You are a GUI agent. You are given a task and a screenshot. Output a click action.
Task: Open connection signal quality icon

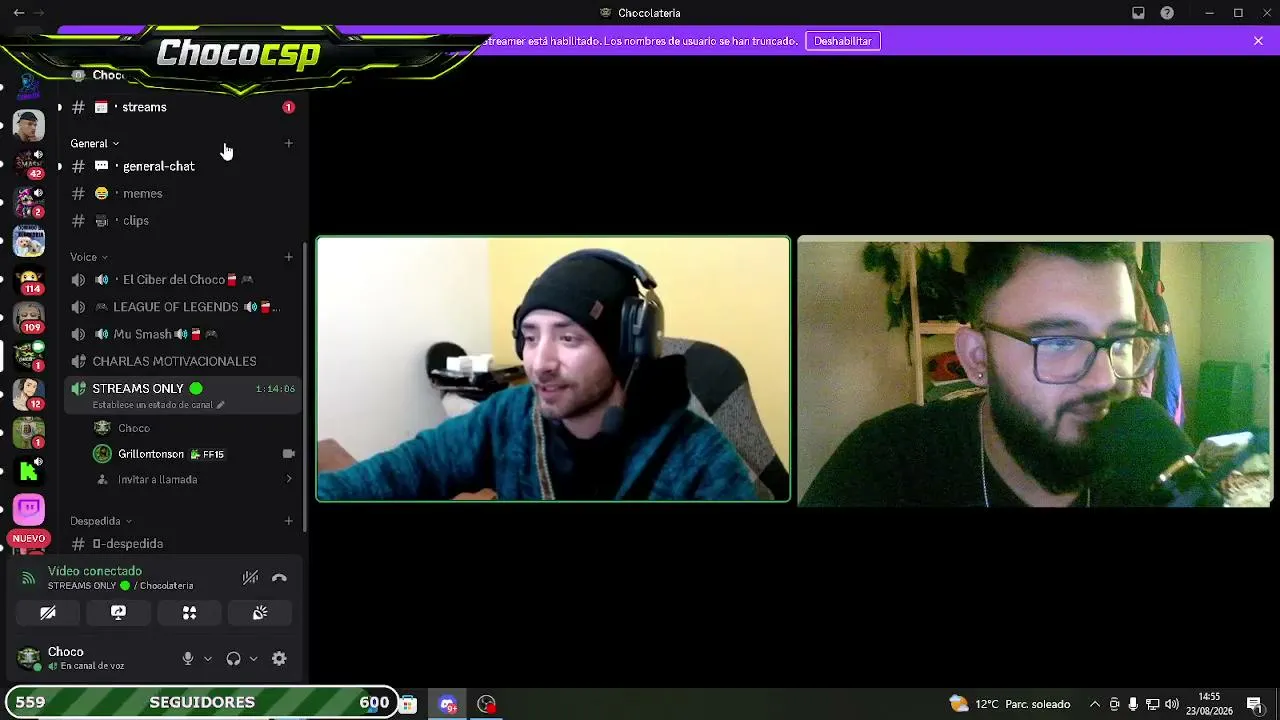pos(28,578)
